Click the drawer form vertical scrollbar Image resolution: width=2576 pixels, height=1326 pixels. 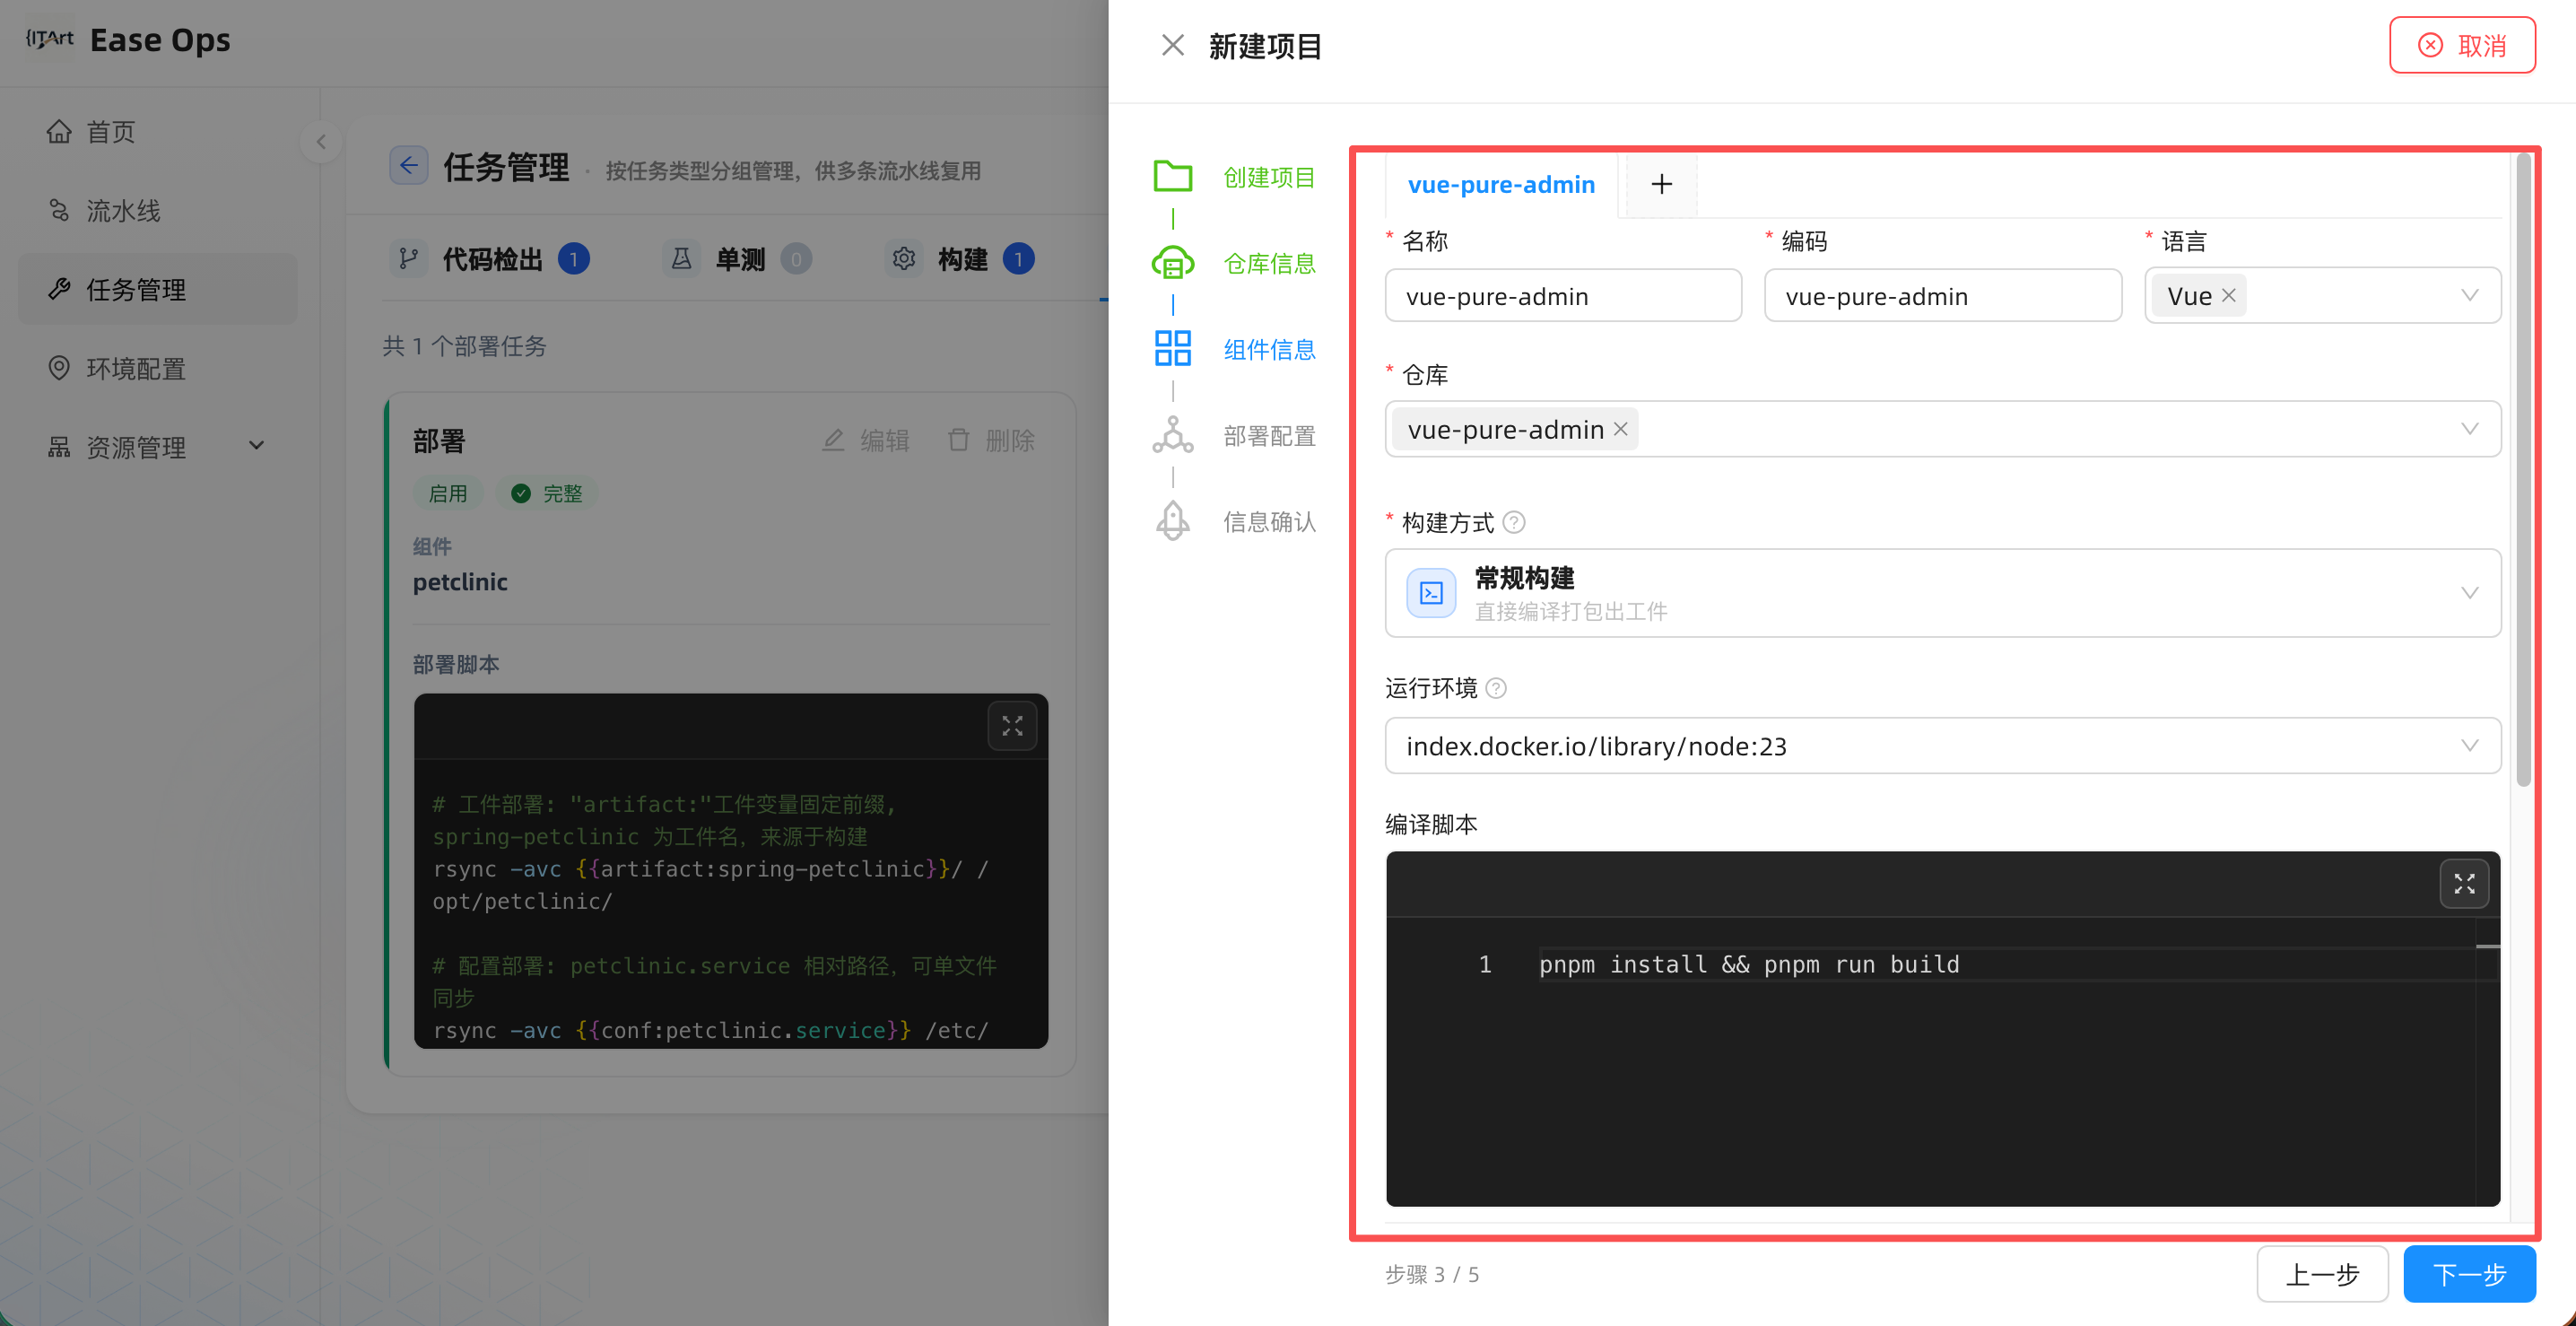(x=2523, y=470)
